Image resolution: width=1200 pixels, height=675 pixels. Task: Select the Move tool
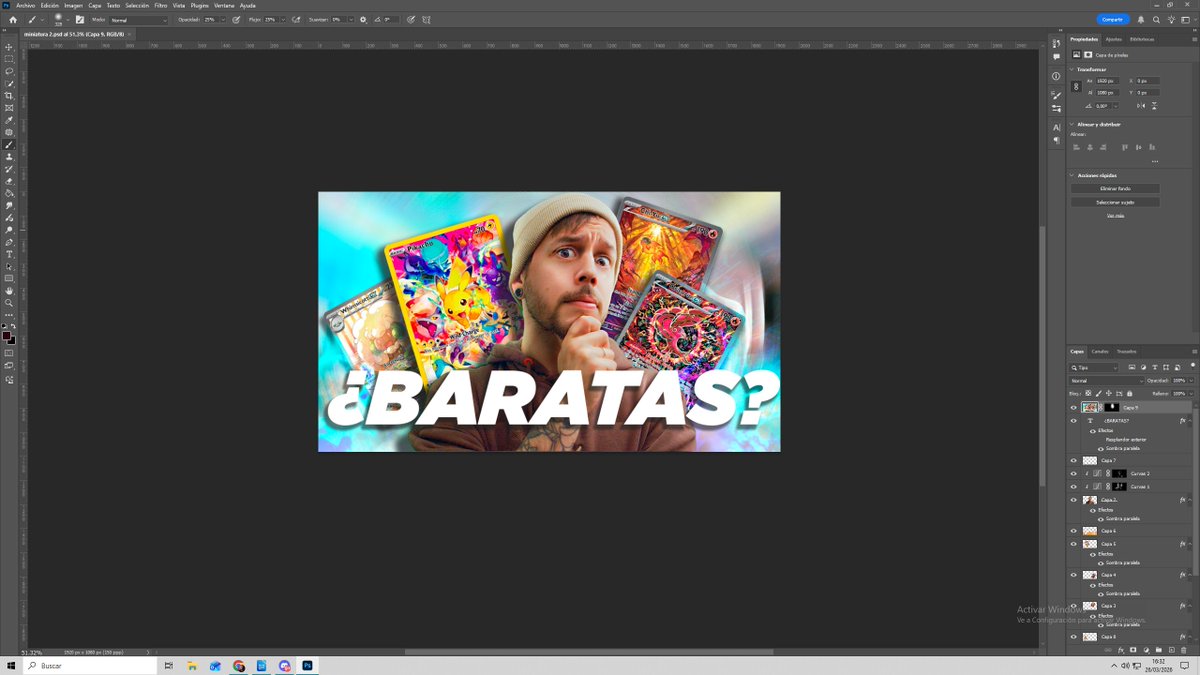9,47
